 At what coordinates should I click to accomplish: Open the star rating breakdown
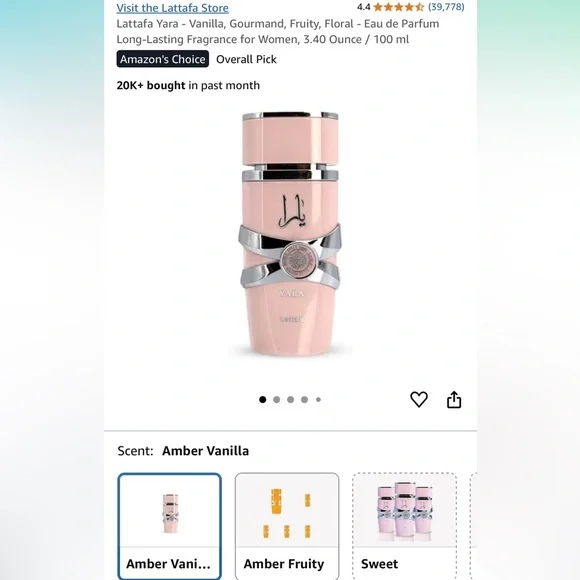pyautogui.click(x=398, y=7)
